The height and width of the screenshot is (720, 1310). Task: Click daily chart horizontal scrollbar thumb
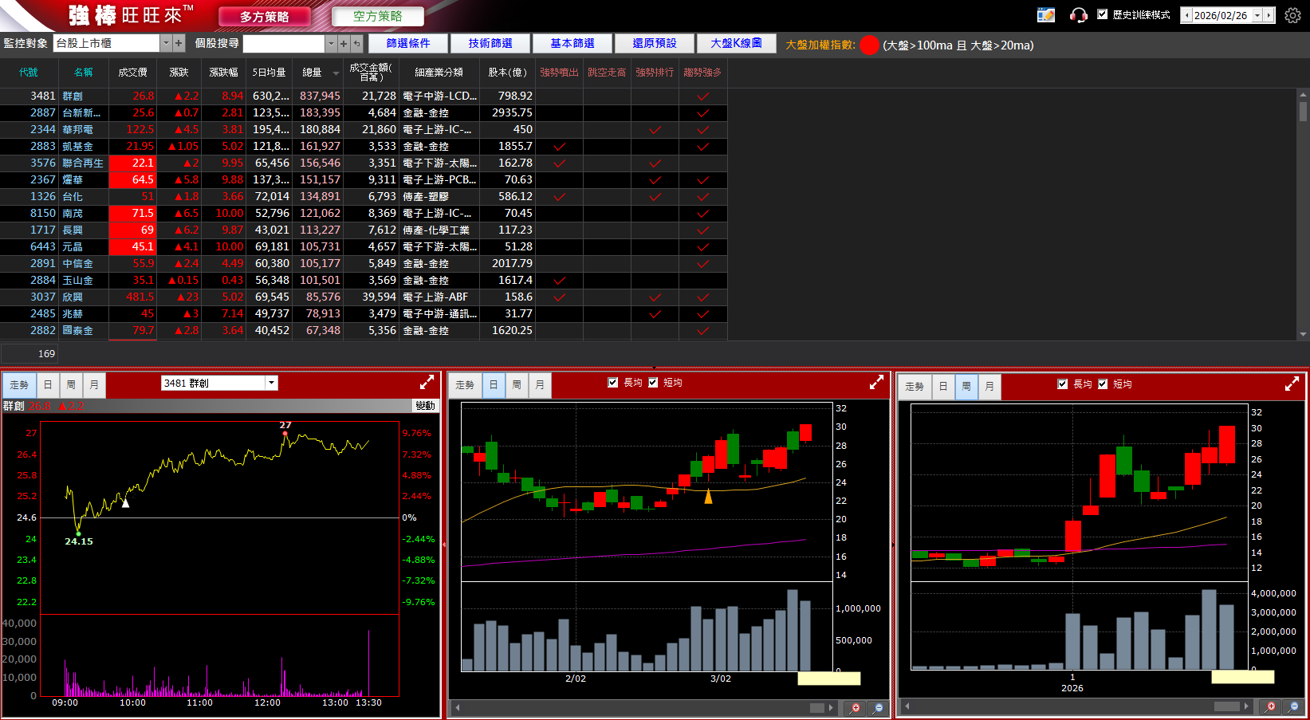click(817, 708)
